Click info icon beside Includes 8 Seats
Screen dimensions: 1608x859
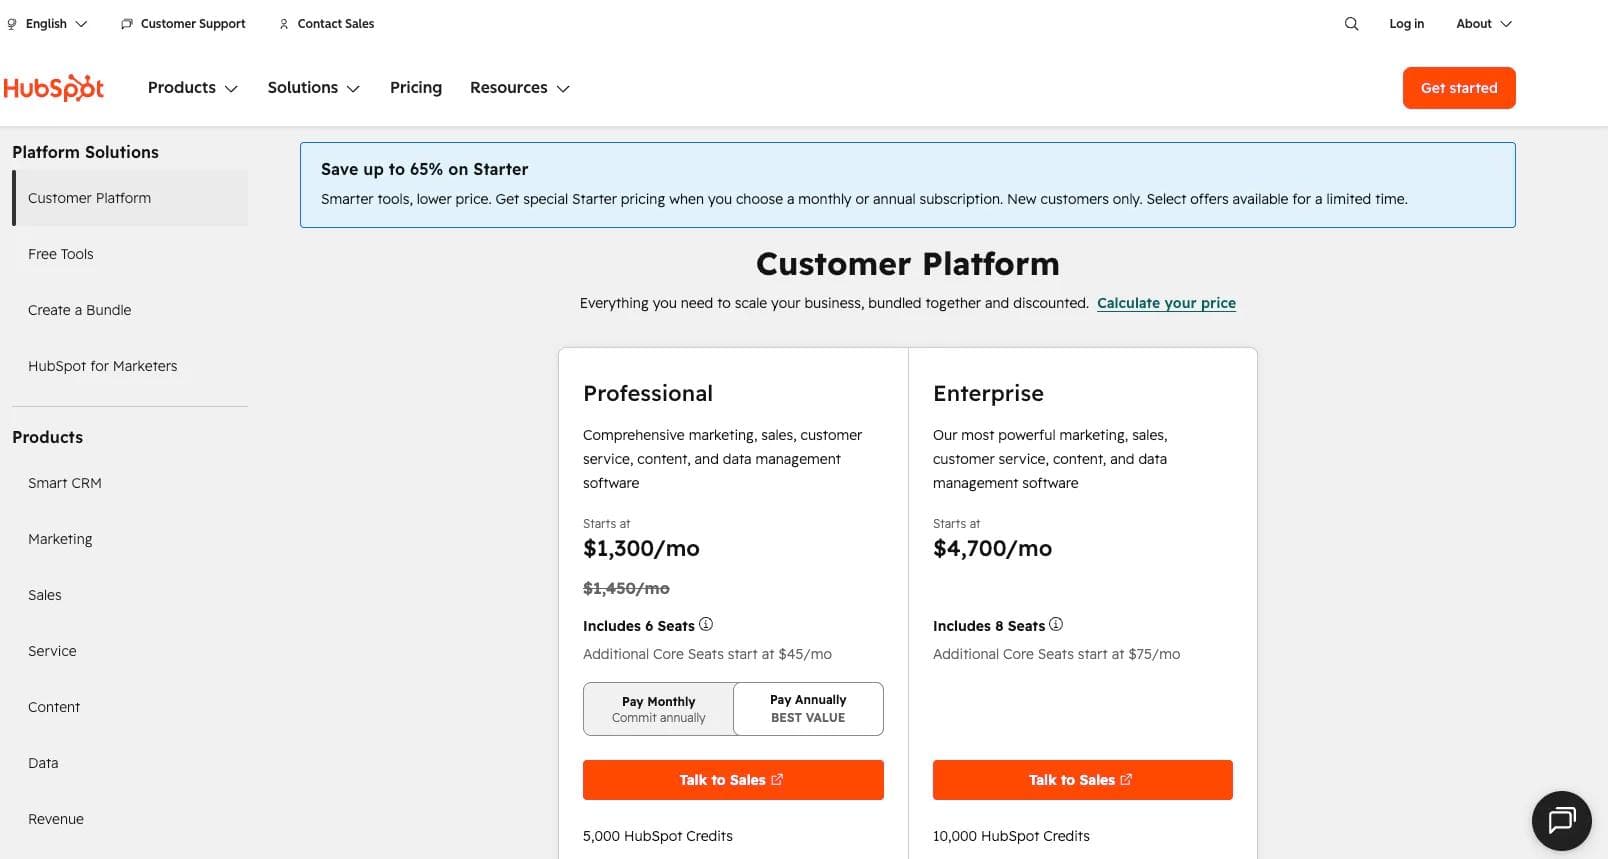[1056, 624]
